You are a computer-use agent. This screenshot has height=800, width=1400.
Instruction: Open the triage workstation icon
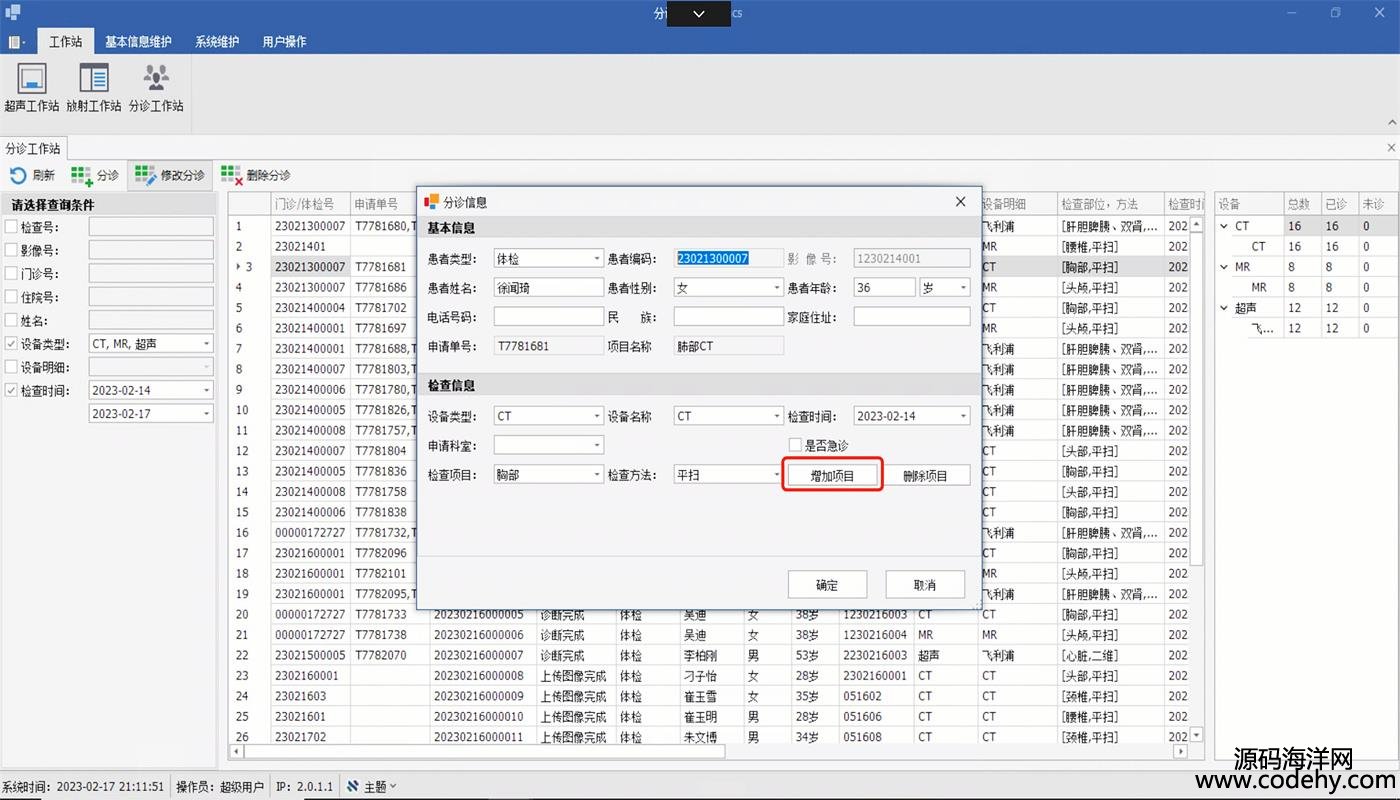(x=156, y=79)
